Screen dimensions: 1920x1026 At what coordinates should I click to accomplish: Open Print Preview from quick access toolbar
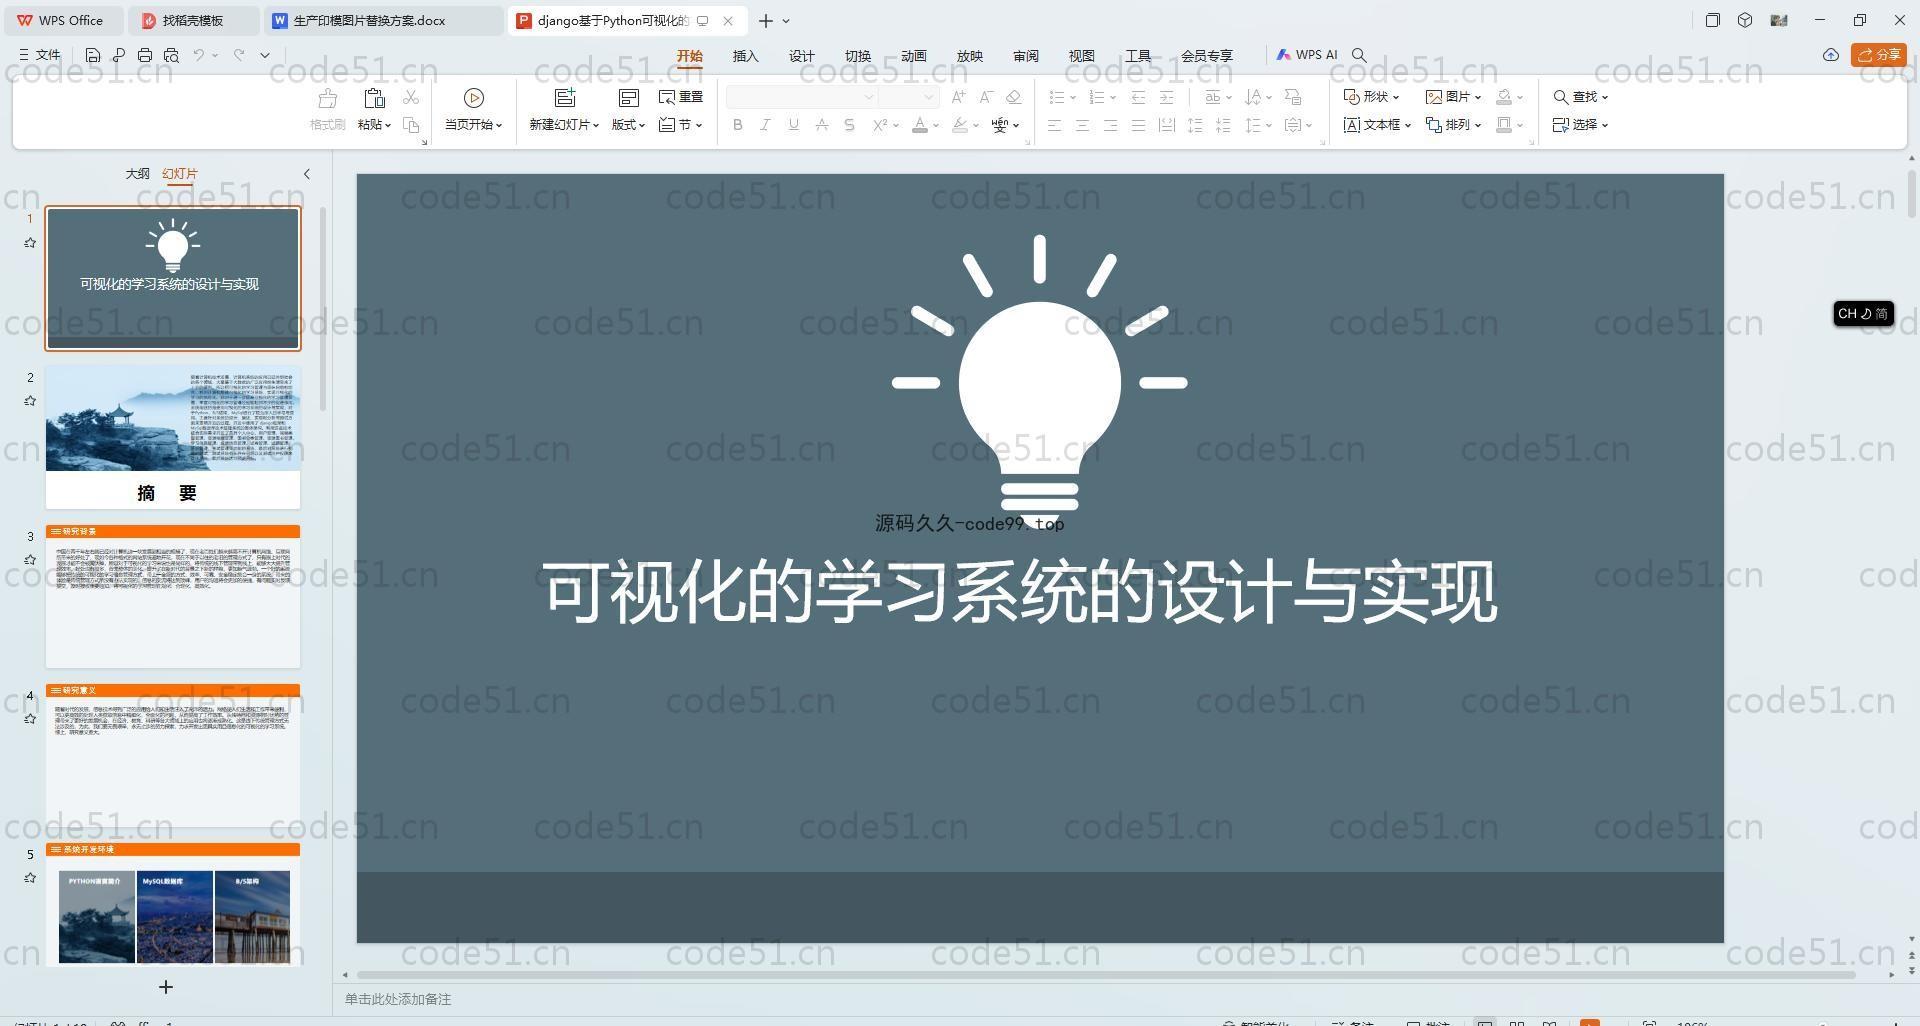tap(171, 55)
